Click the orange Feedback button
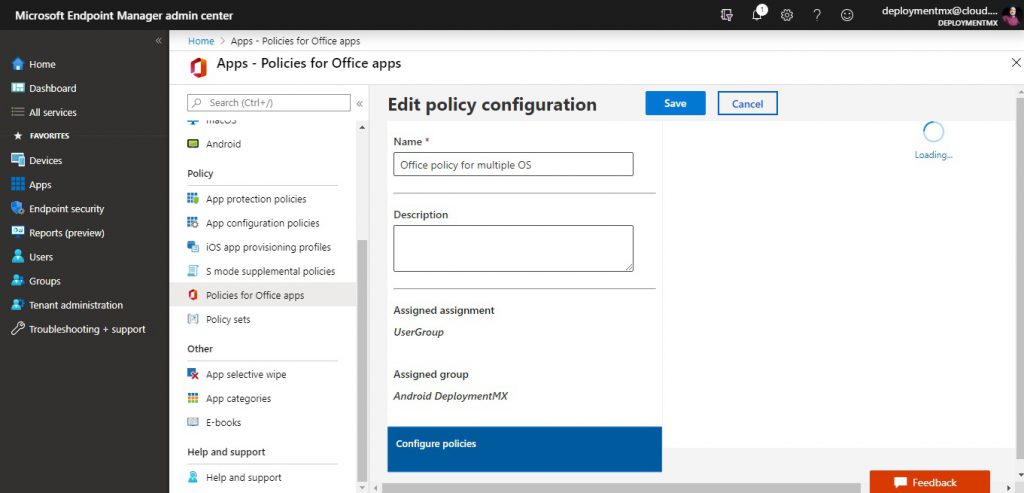The height and width of the screenshot is (493, 1024). coord(929,482)
